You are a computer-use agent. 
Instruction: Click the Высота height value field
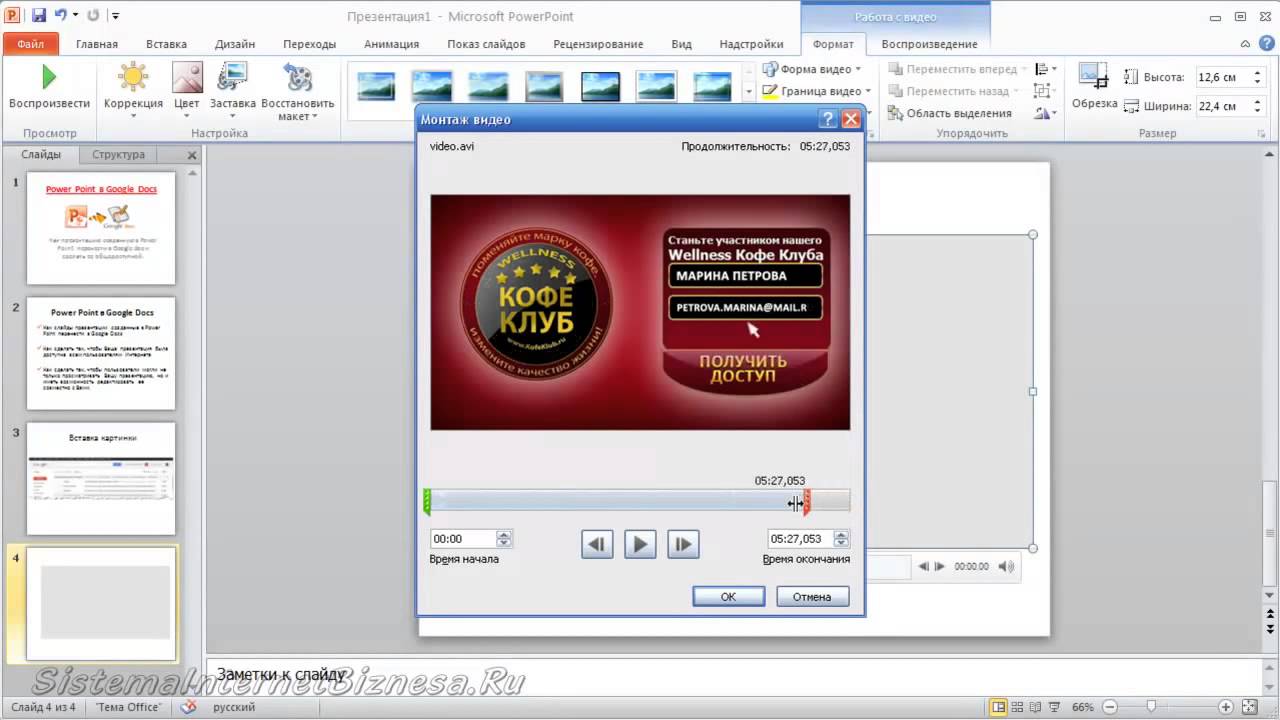[x=1224, y=77]
